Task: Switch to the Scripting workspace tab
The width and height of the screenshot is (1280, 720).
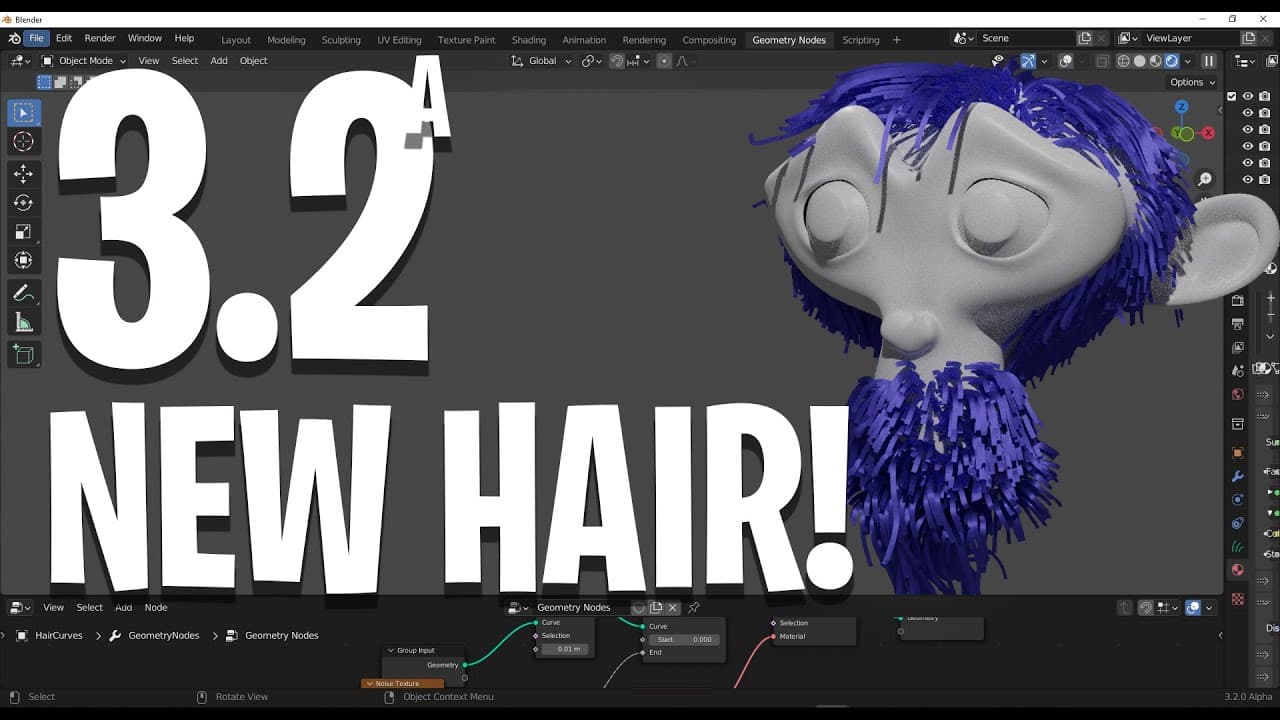Action: click(x=861, y=40)
